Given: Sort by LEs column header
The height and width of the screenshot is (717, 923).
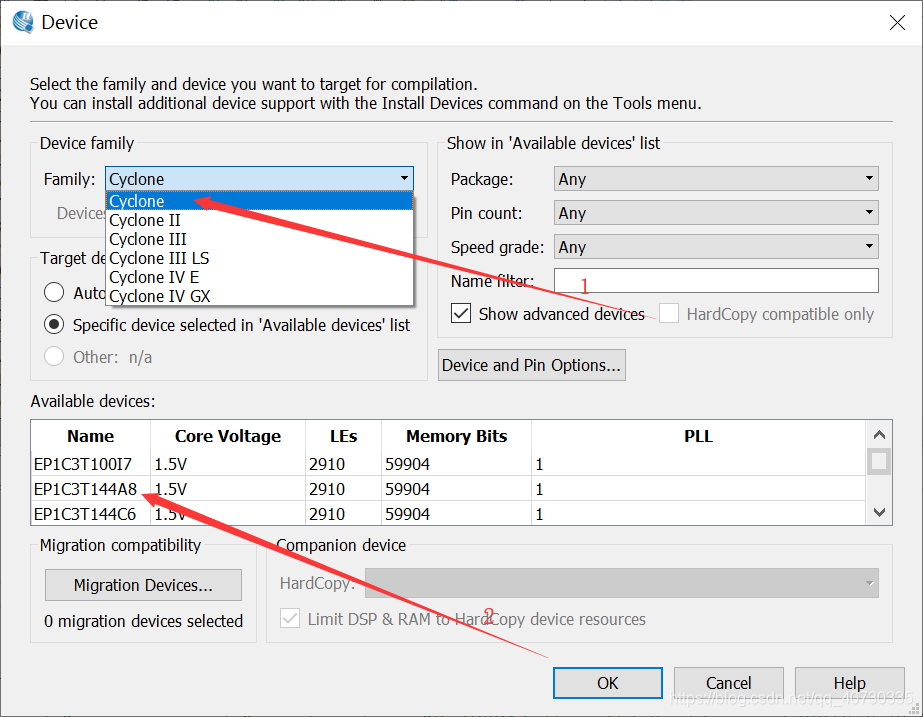Looking at the screenshot, I should [x=343, y=436].
